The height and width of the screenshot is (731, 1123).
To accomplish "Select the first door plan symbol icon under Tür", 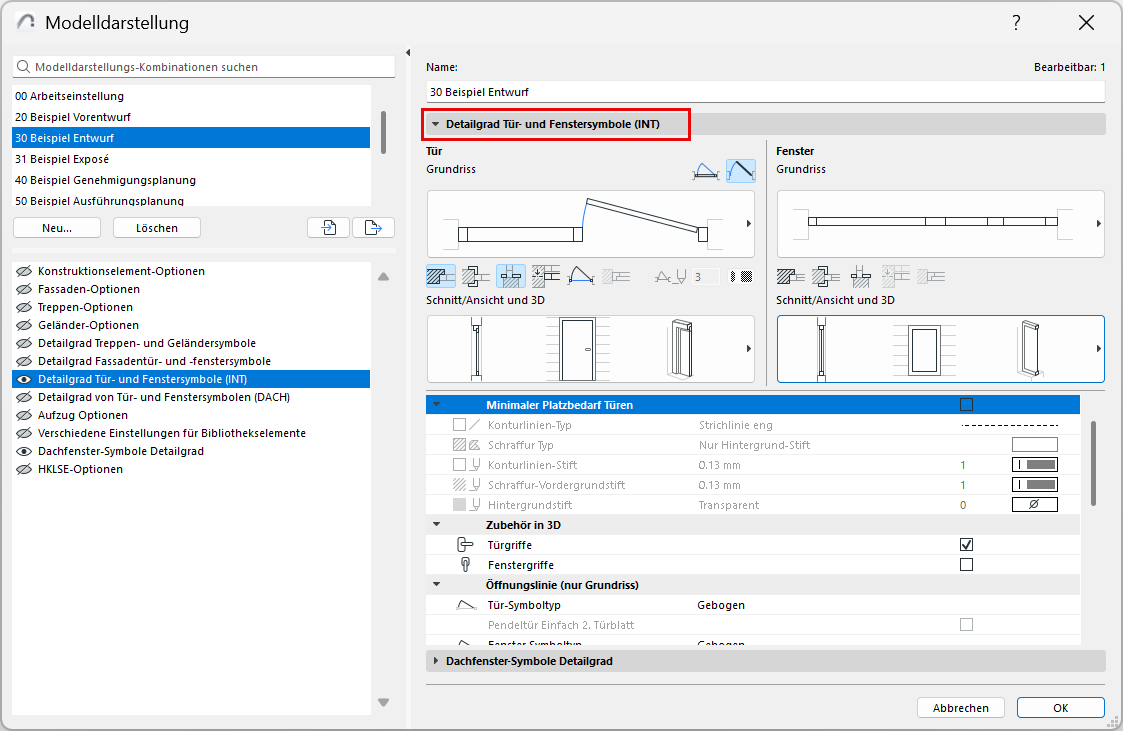I will [441, 277].
